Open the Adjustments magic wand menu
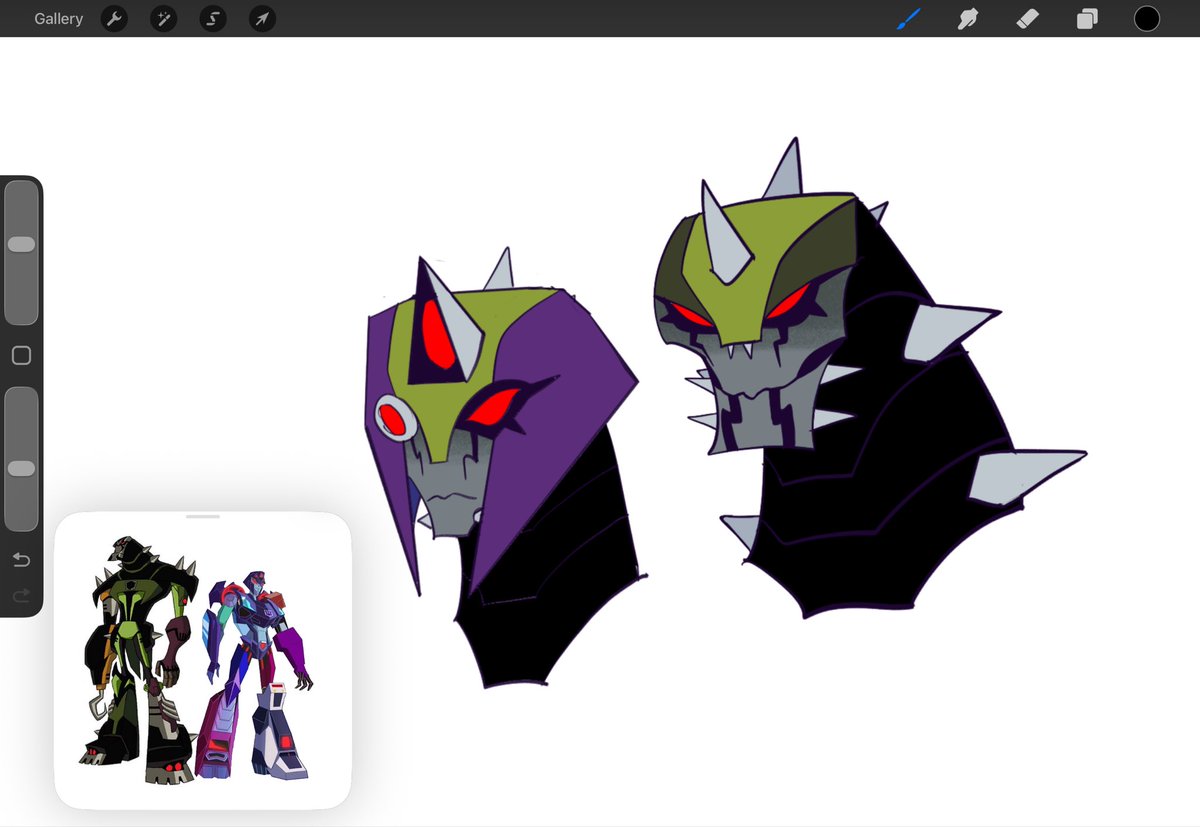The width and height of the screenshot is (1200, 827). pyautogui.click(x=164, y=19)
